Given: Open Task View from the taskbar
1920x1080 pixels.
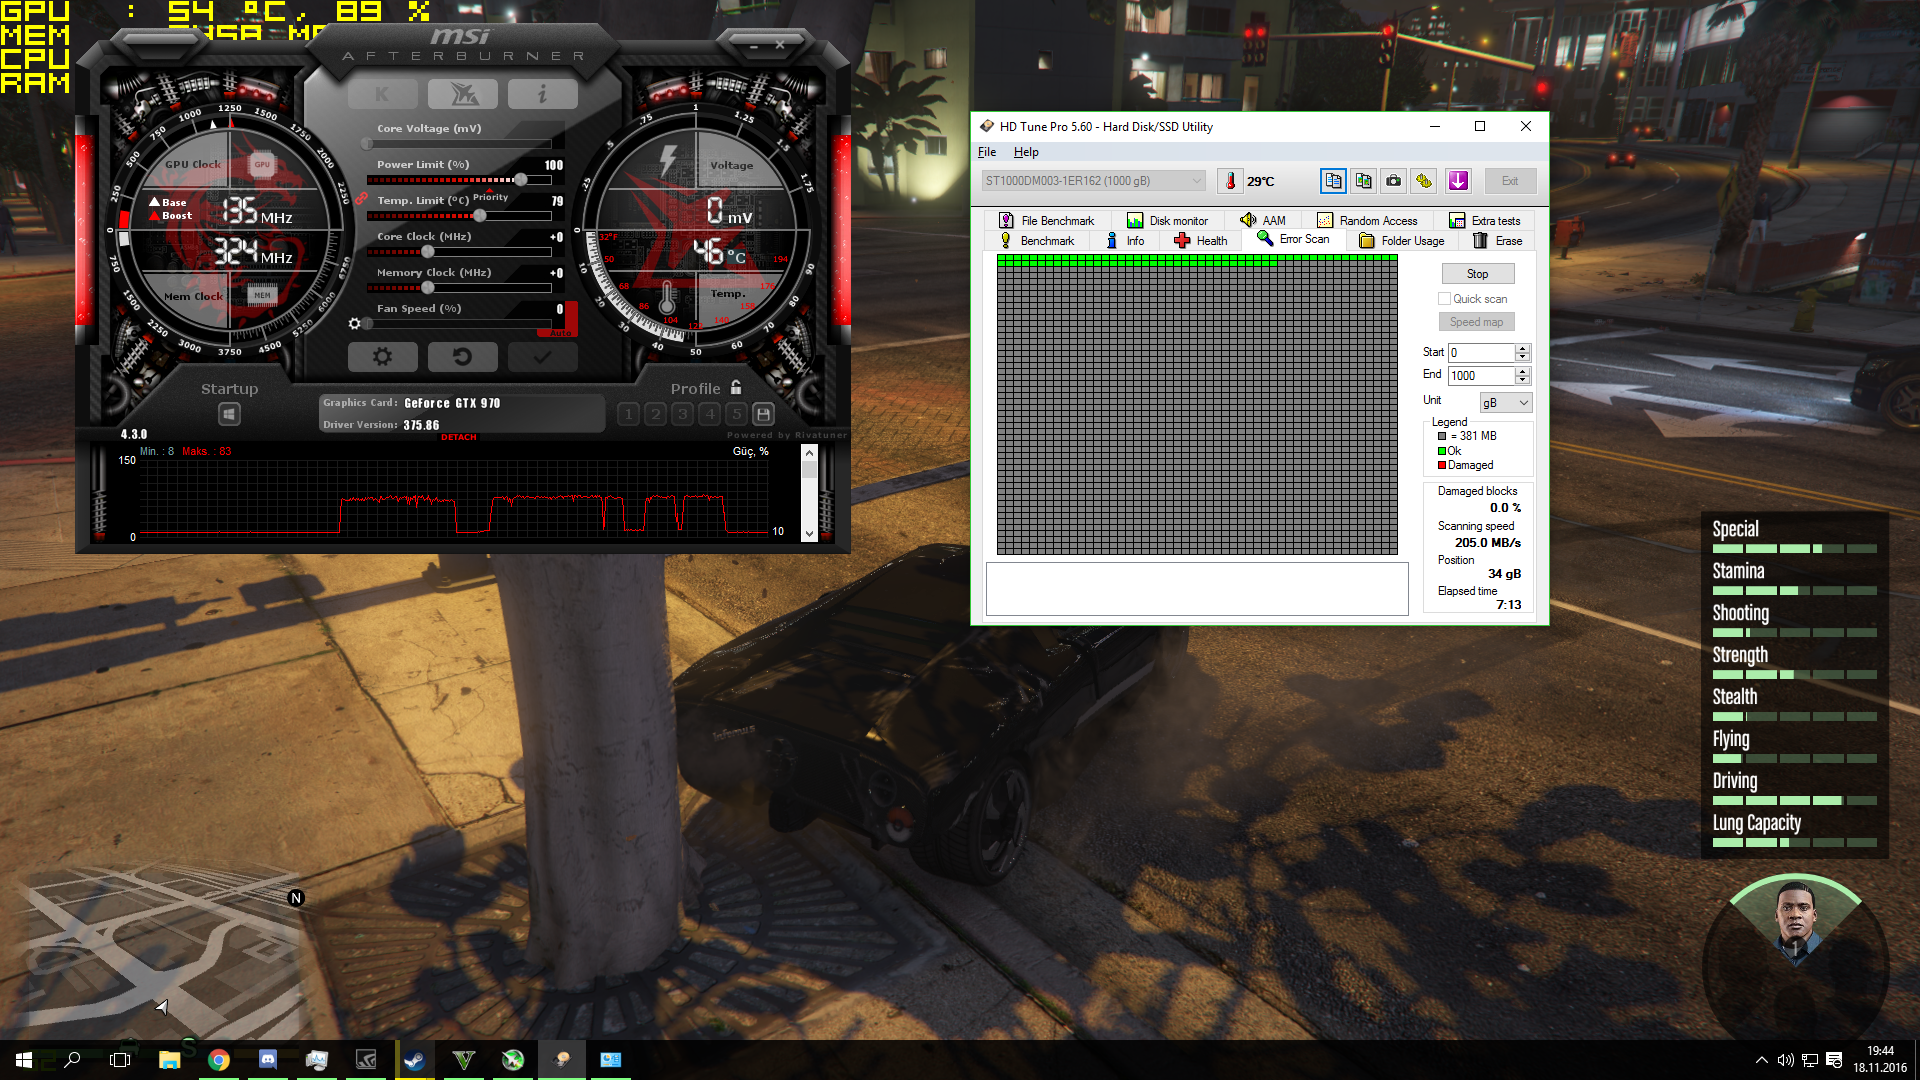Looking at the screenshot, I should pos(120,1060).
